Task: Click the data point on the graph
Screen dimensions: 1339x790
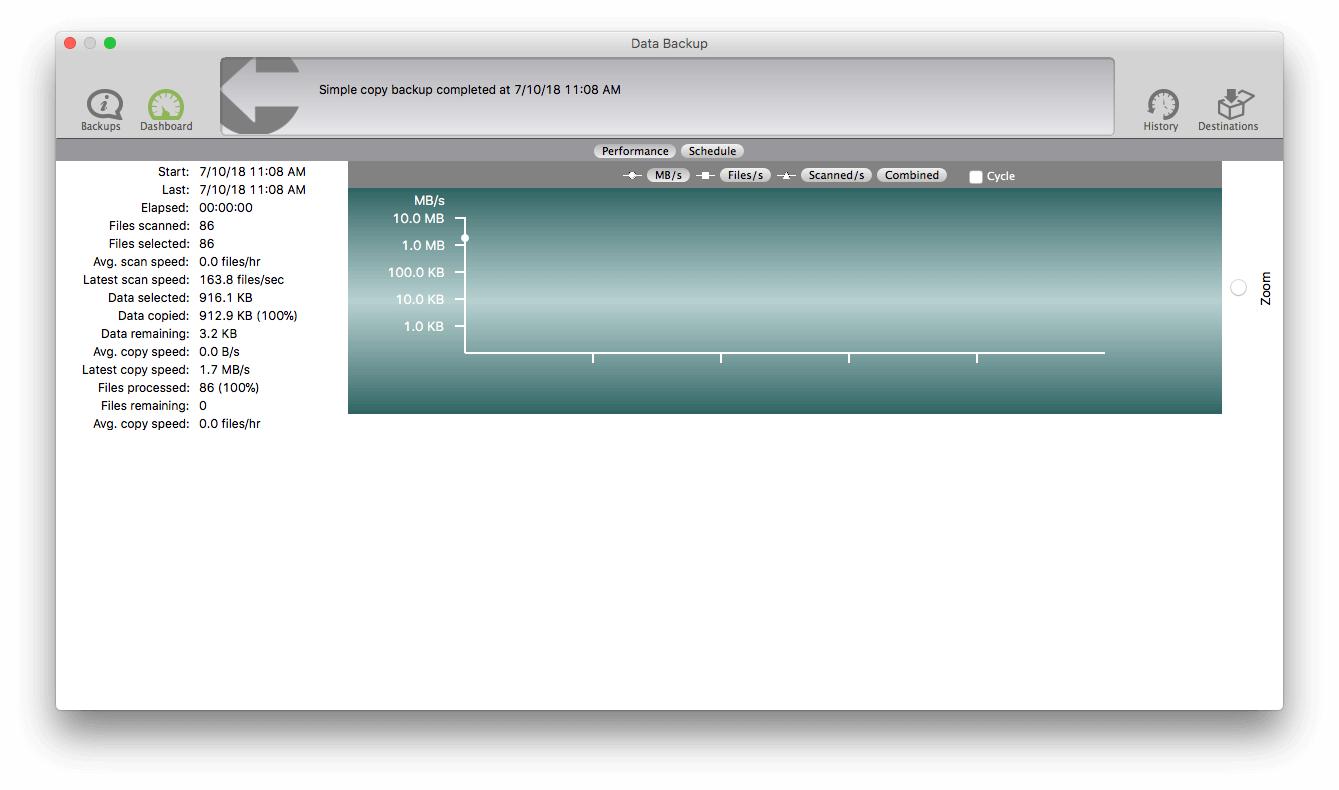Action: 465,238
